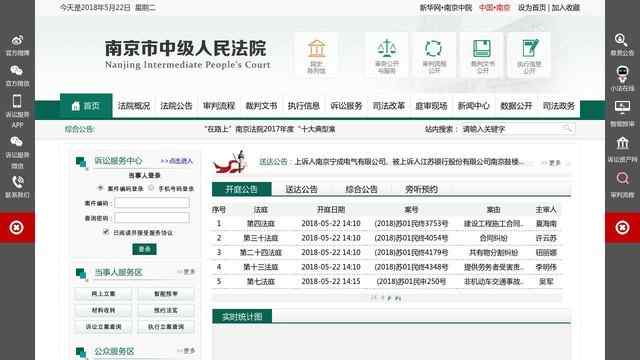Click the pink search icon in right sidebar
Screen dimensions: 640x360
(622, 178)
